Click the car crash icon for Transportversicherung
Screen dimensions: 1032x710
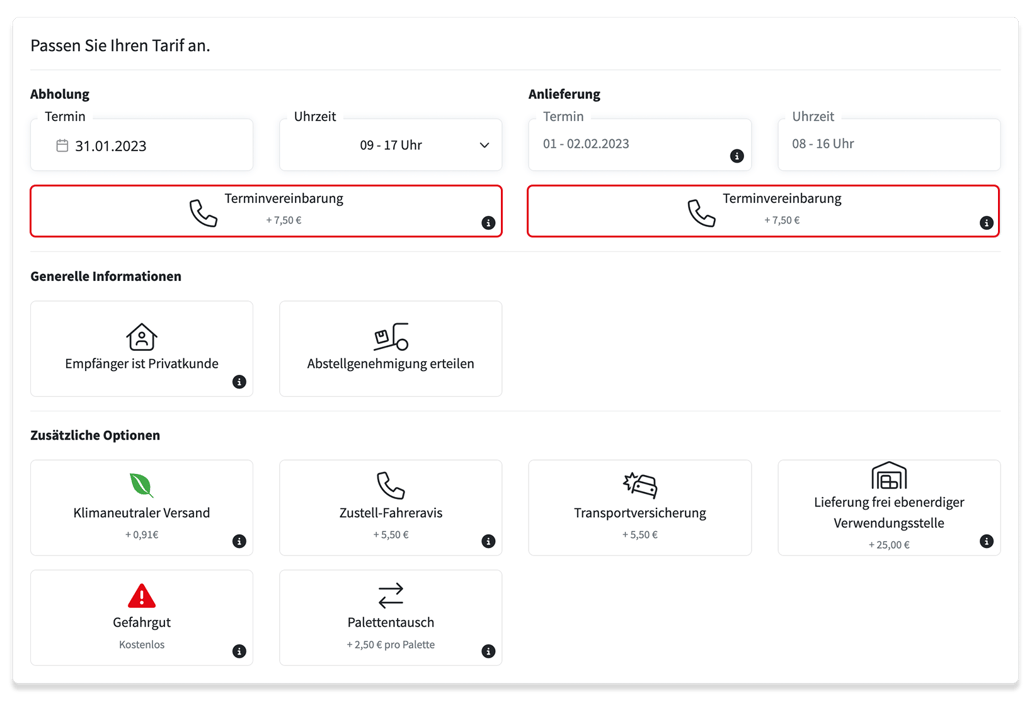pos(640,485)
